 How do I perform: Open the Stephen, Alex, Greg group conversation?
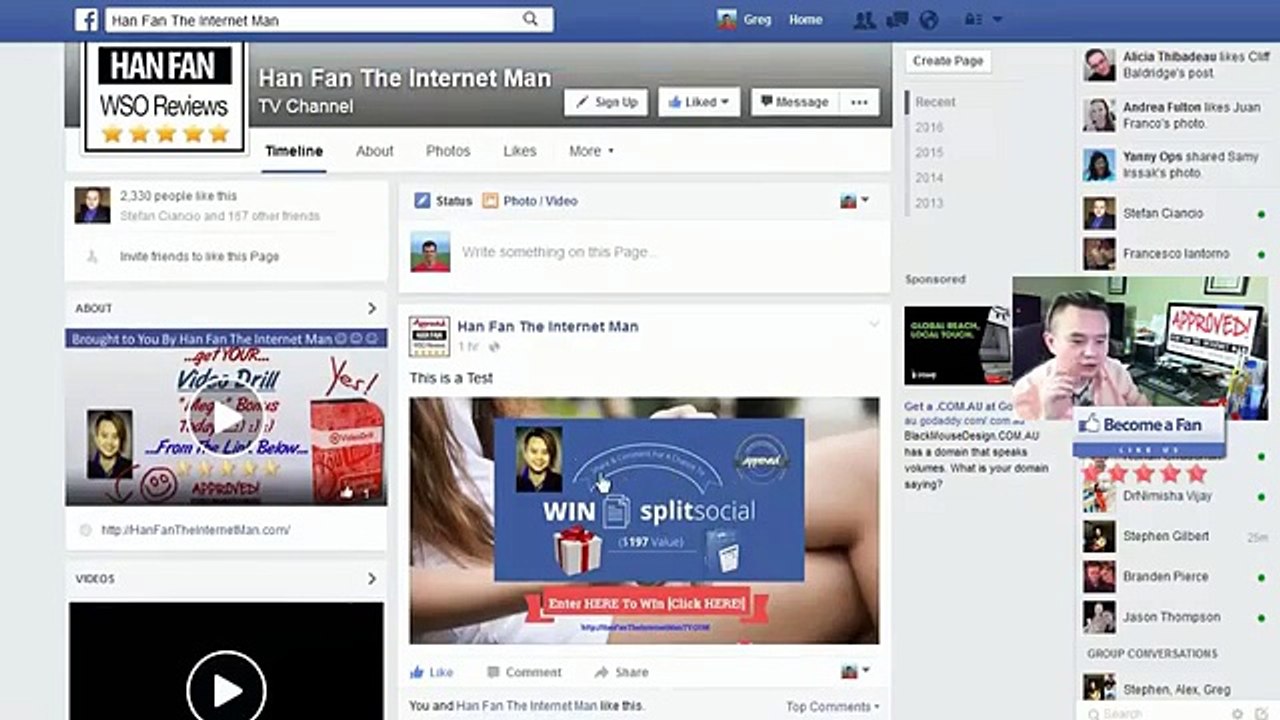point(1175,689)
